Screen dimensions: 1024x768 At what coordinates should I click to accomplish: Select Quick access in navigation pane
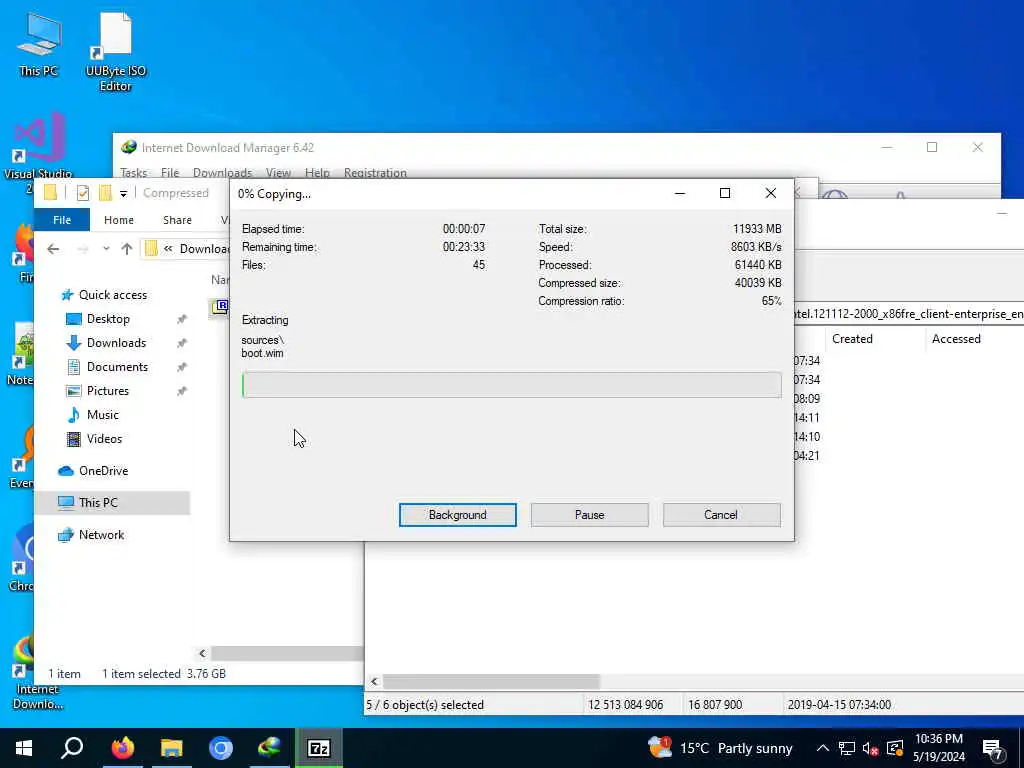click(112, 295)
